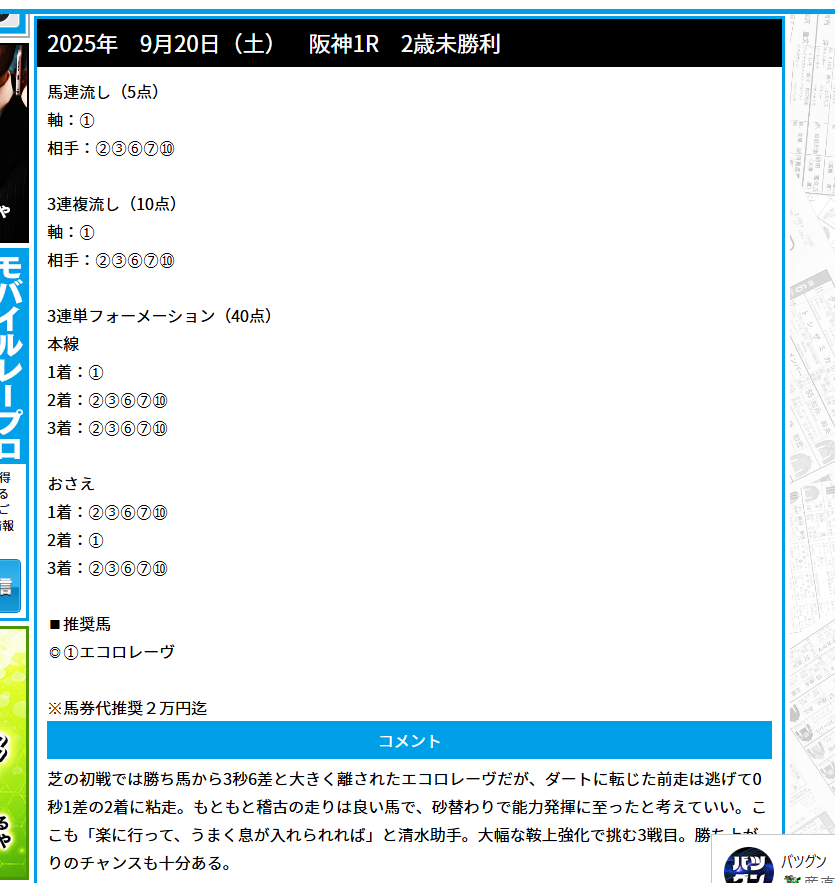
Task: Click the blue button under the モバイルレープロ banner
Action: [x=10, y=586]
